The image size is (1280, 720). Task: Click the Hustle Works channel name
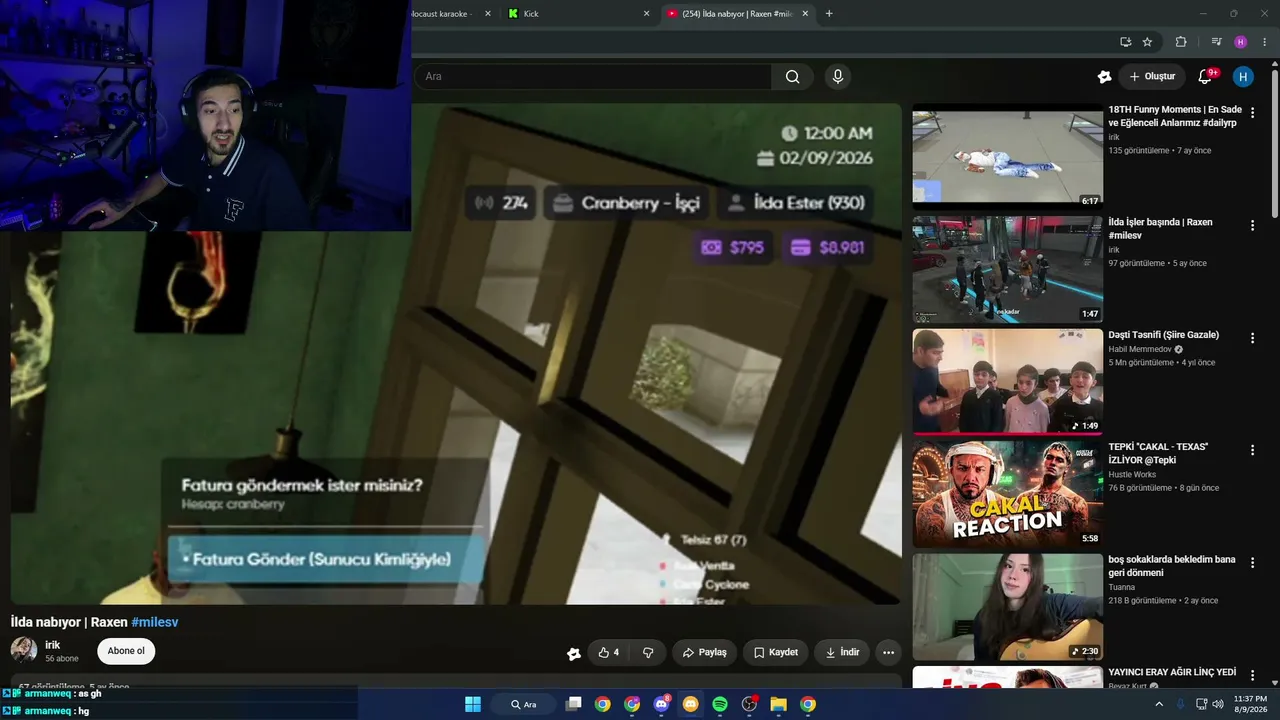(1132, 474)
